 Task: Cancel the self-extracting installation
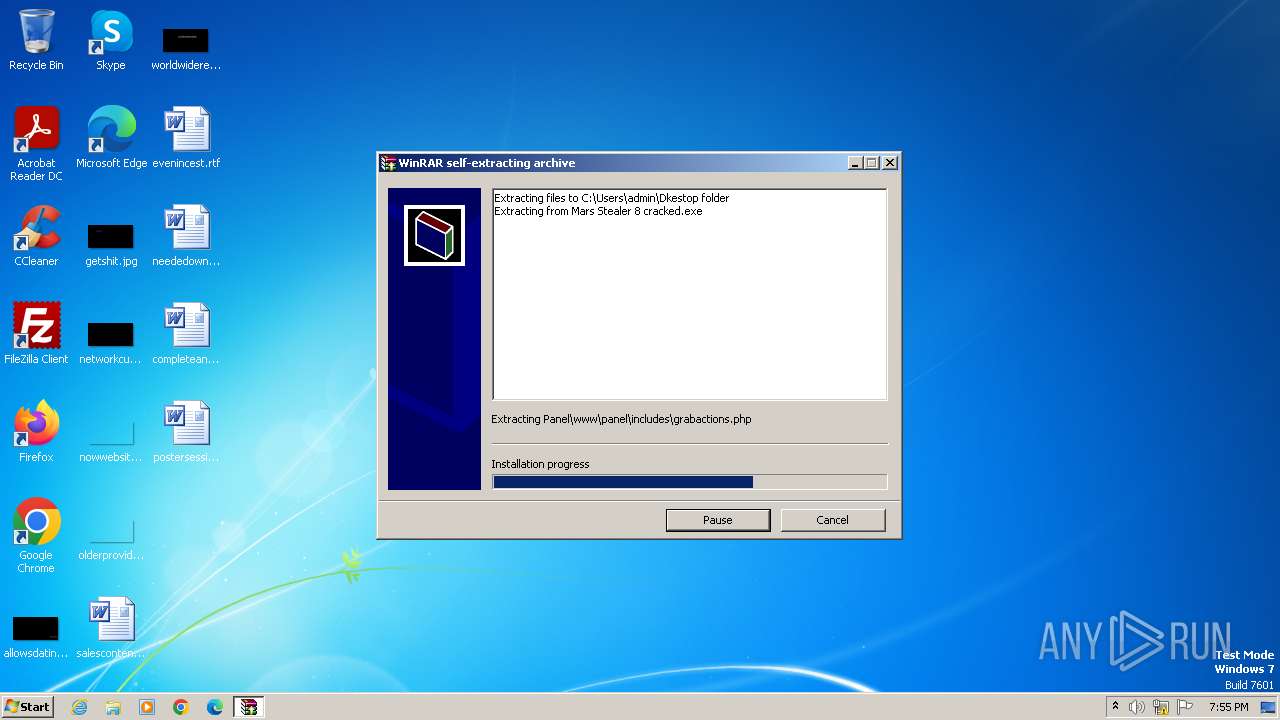(832, 520)
